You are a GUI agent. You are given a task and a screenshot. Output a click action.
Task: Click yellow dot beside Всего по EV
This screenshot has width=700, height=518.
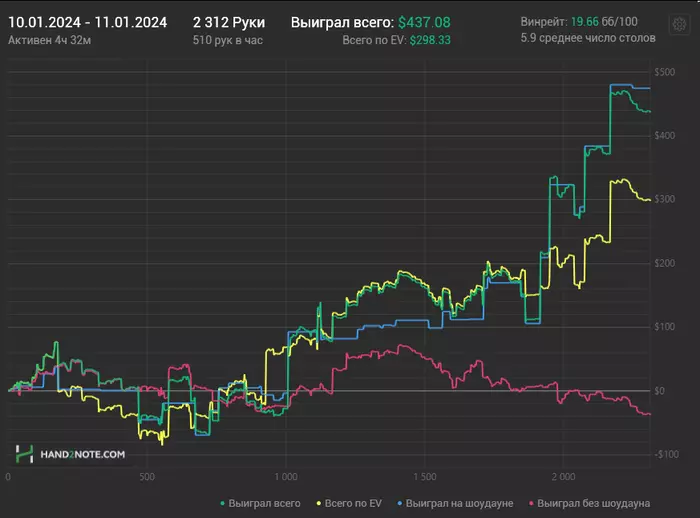tap(319, 504)
